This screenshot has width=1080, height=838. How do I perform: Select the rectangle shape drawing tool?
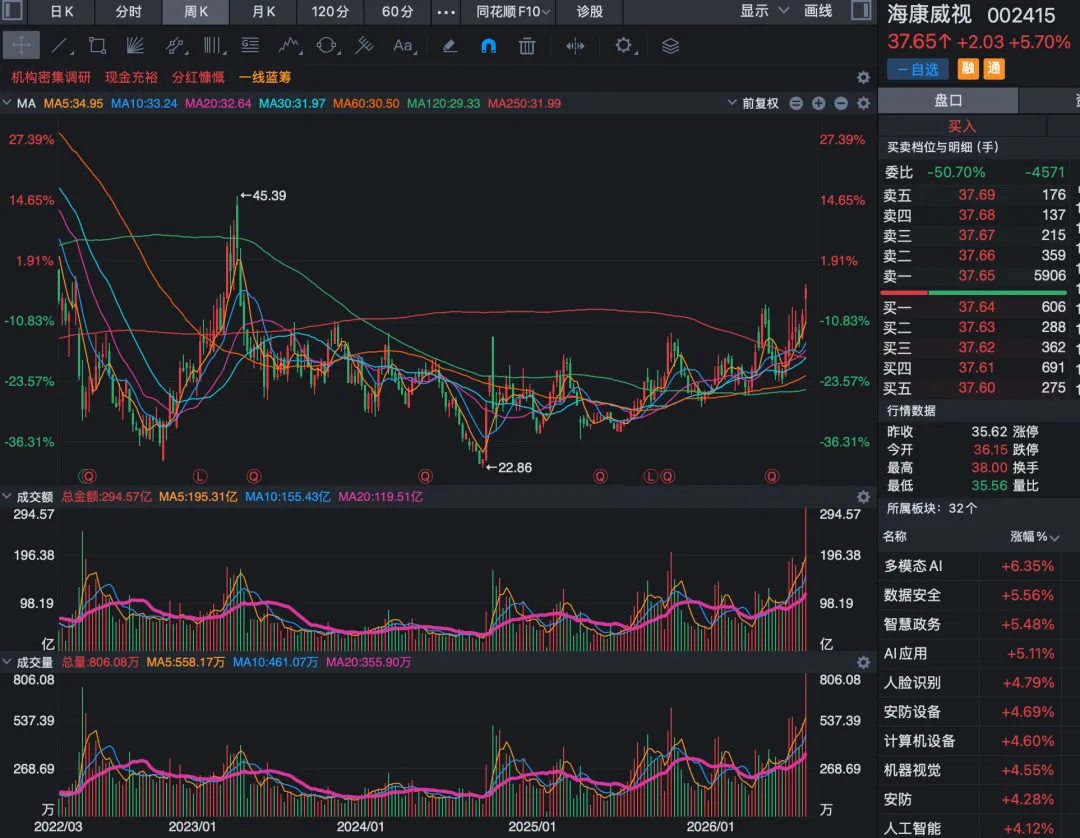[98, 46]
